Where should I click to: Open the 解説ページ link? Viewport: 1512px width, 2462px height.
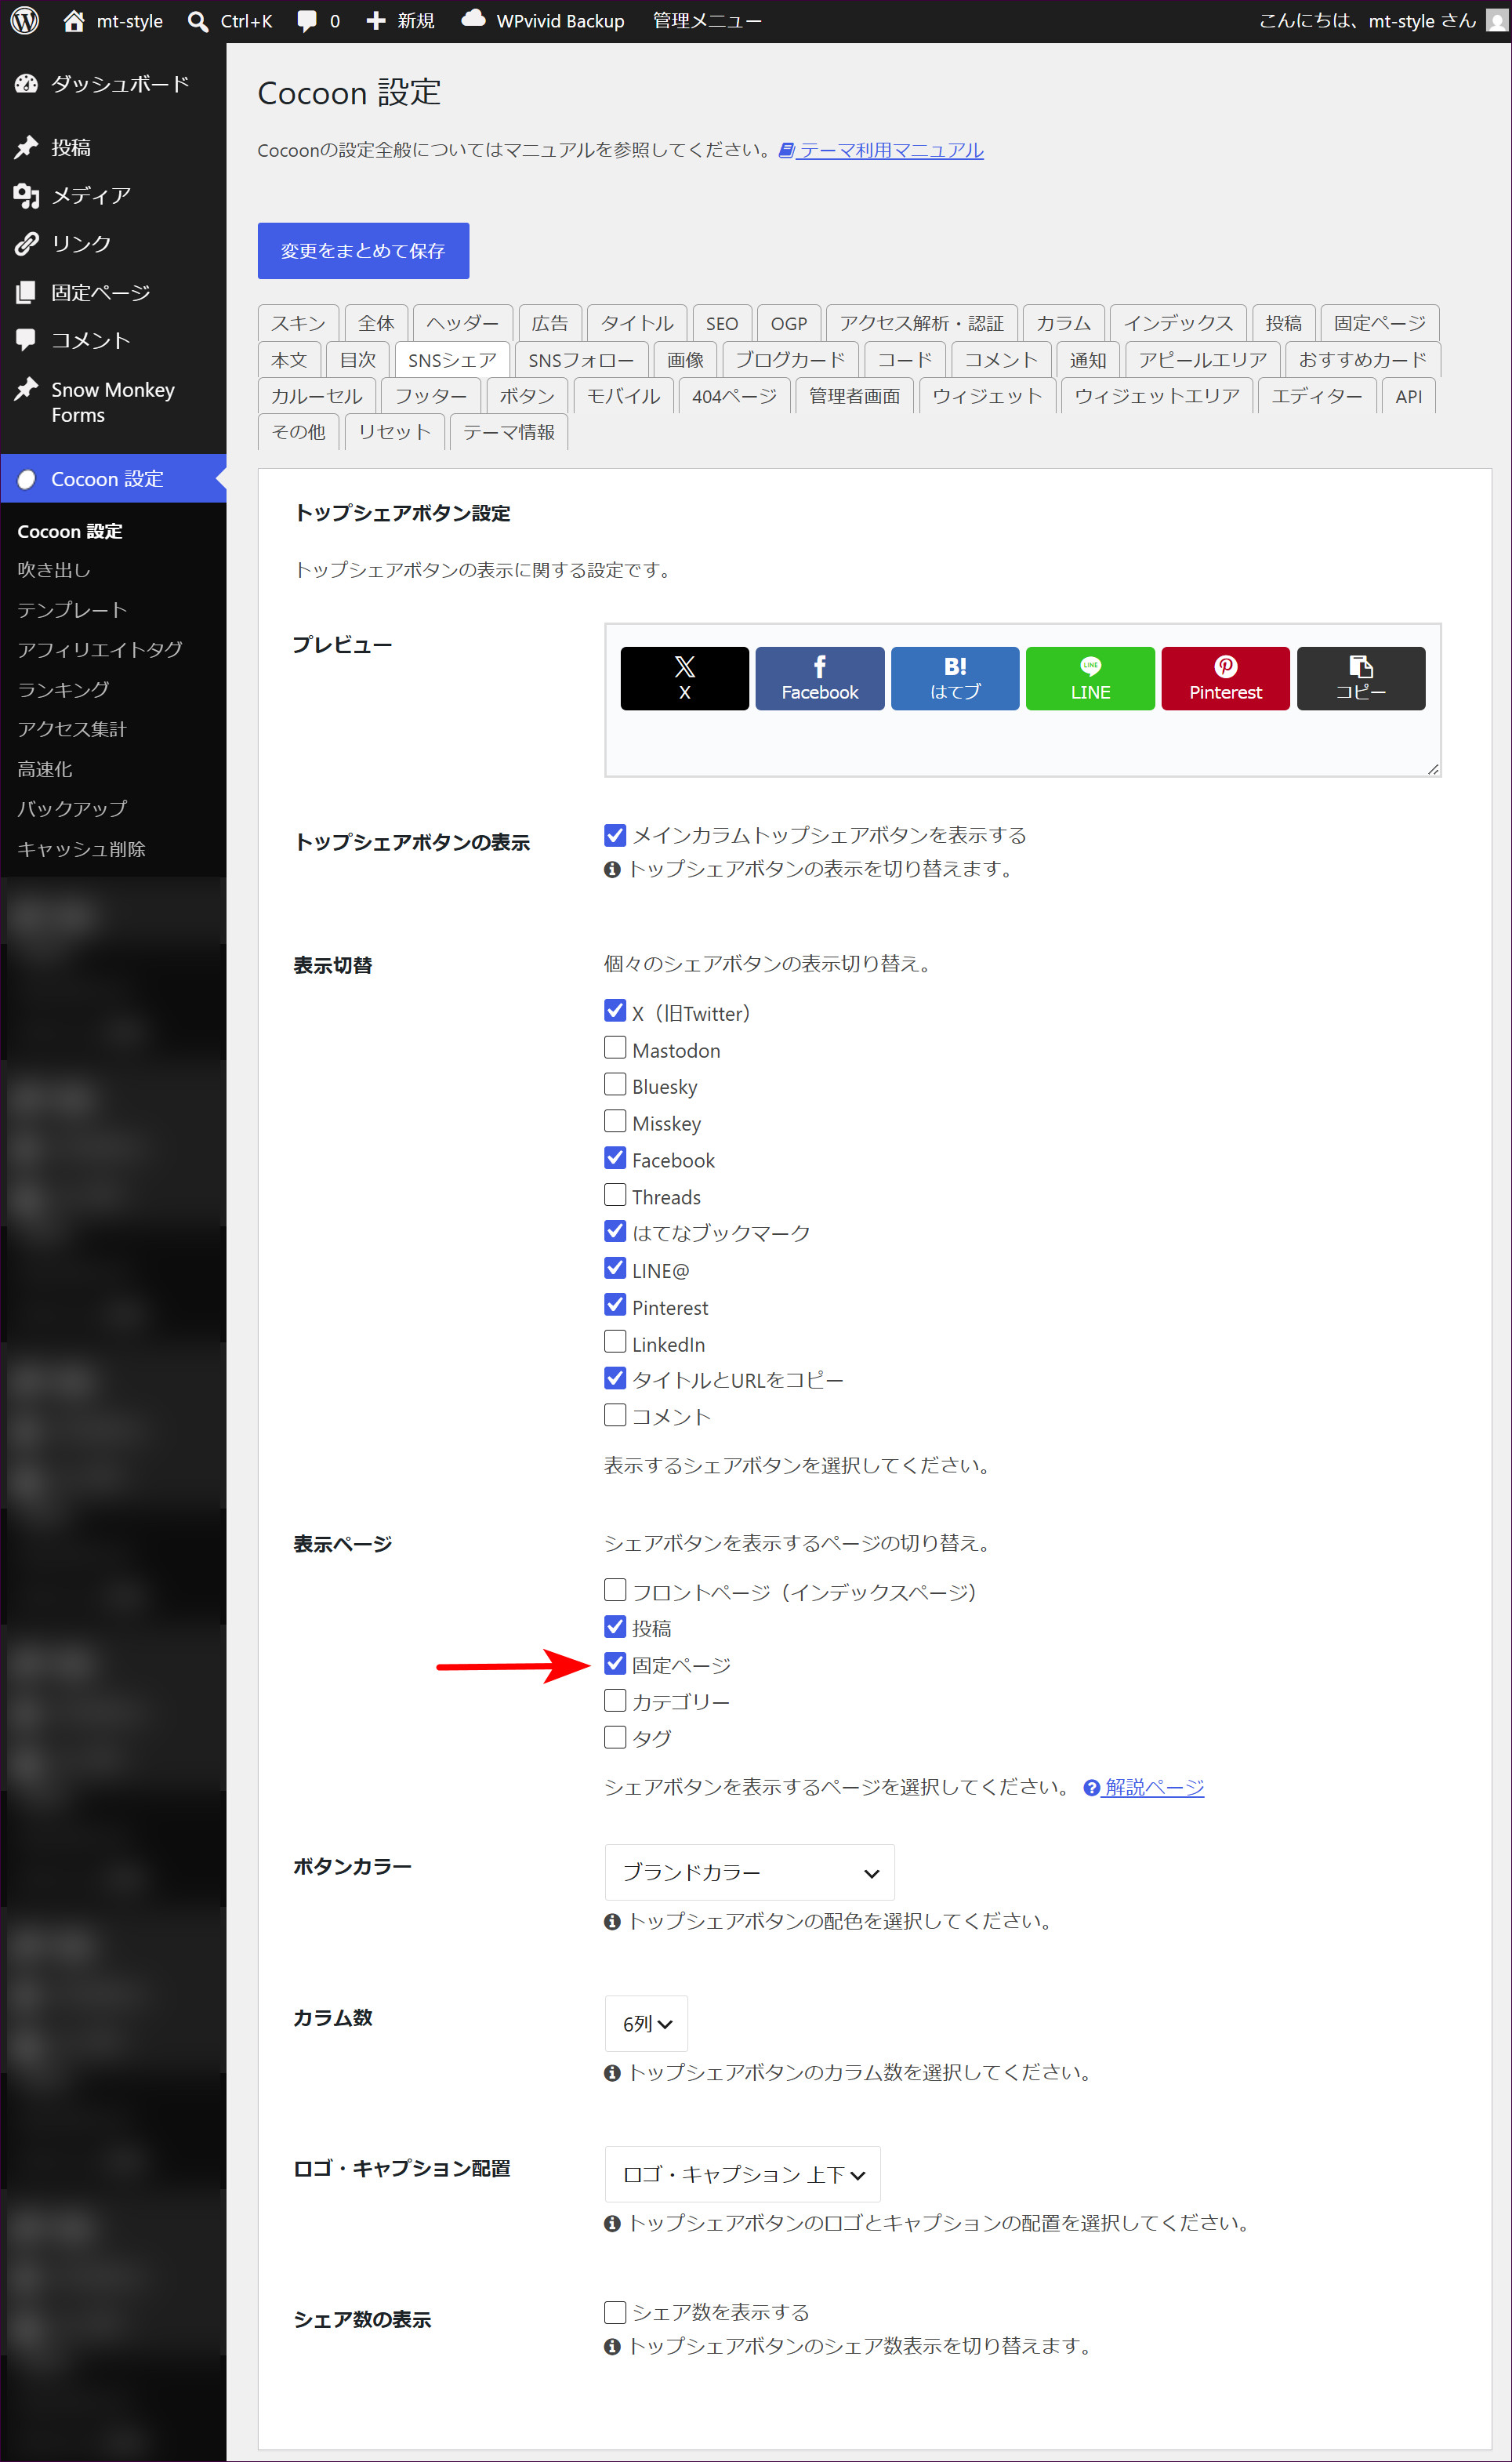click(x=1154, y=1788)
